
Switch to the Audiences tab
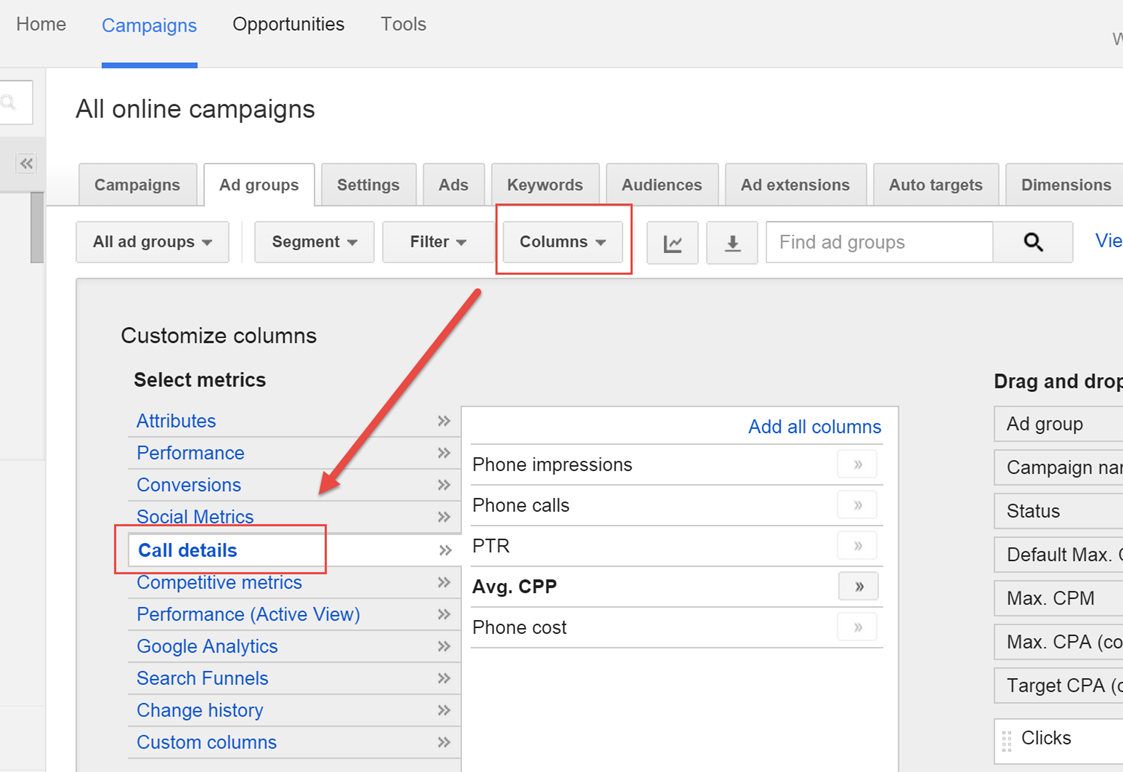click(x=662, y=185)
